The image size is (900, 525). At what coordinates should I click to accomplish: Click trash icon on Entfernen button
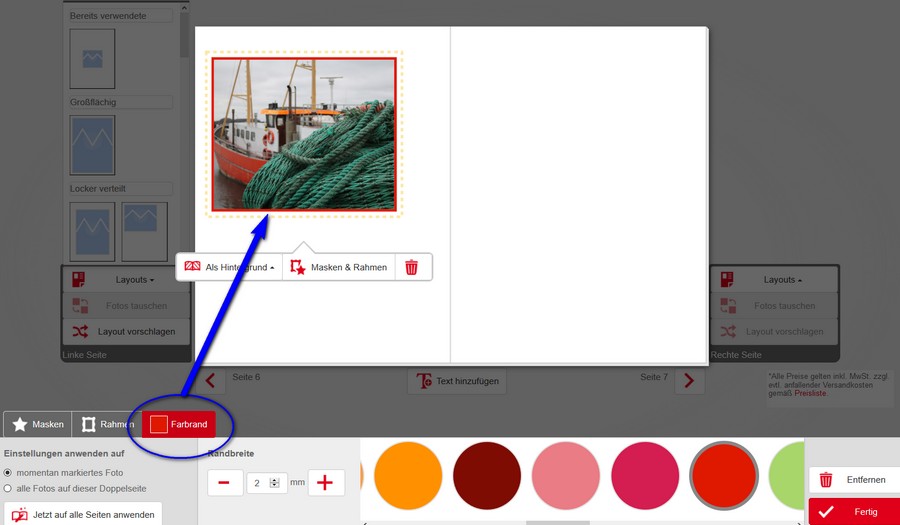[826, 480]
